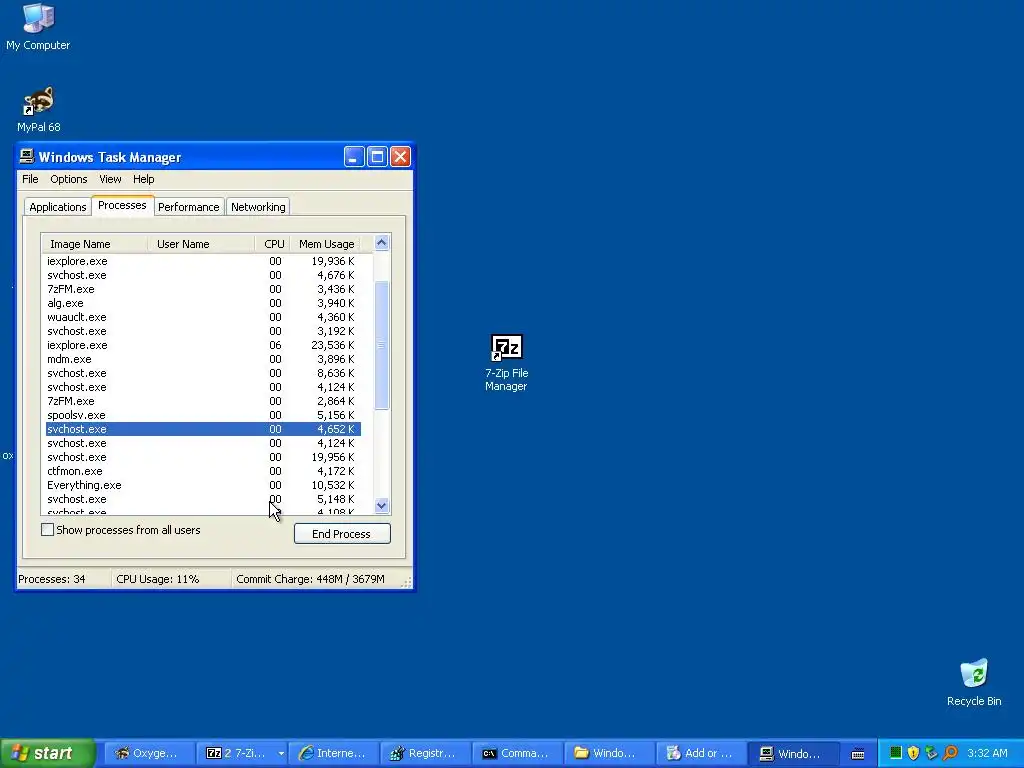Enable Show processes from all users

coord(48,530)
